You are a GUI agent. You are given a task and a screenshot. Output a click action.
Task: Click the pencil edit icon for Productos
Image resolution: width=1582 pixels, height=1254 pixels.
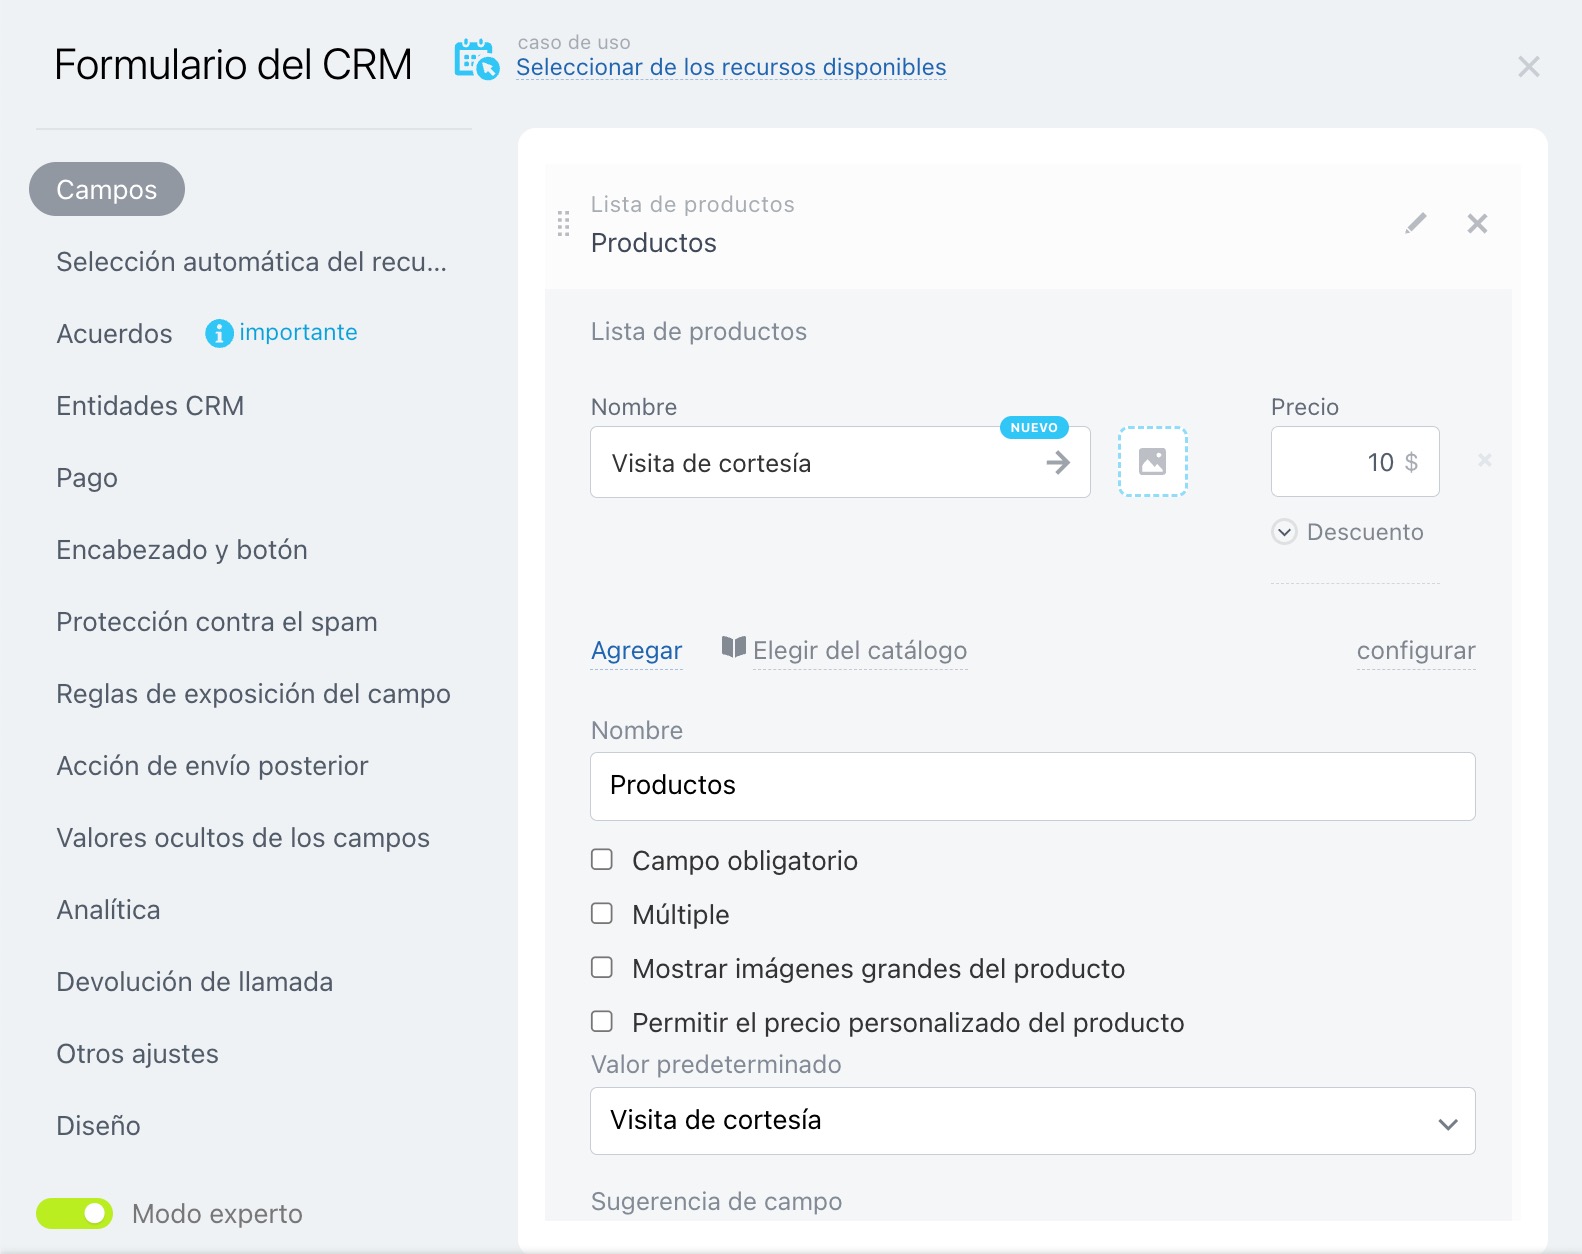click(x=1415, y=223)
